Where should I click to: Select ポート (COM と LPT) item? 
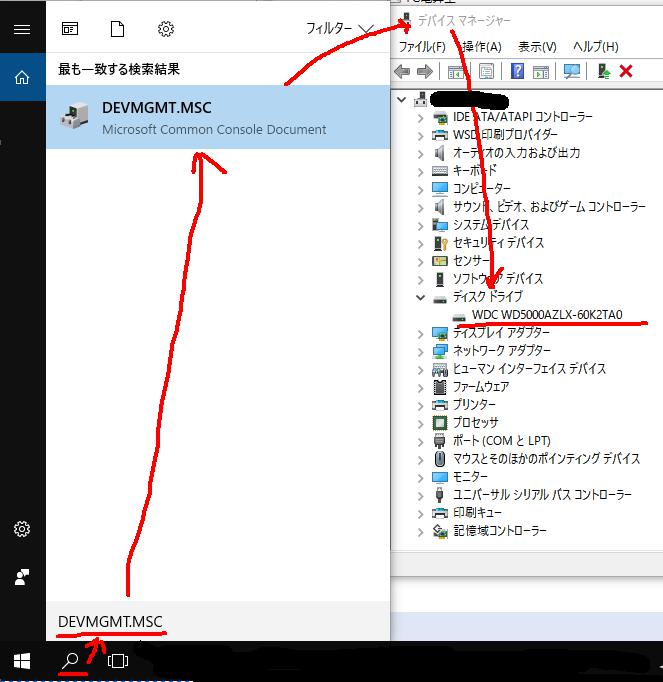(502, 441)
